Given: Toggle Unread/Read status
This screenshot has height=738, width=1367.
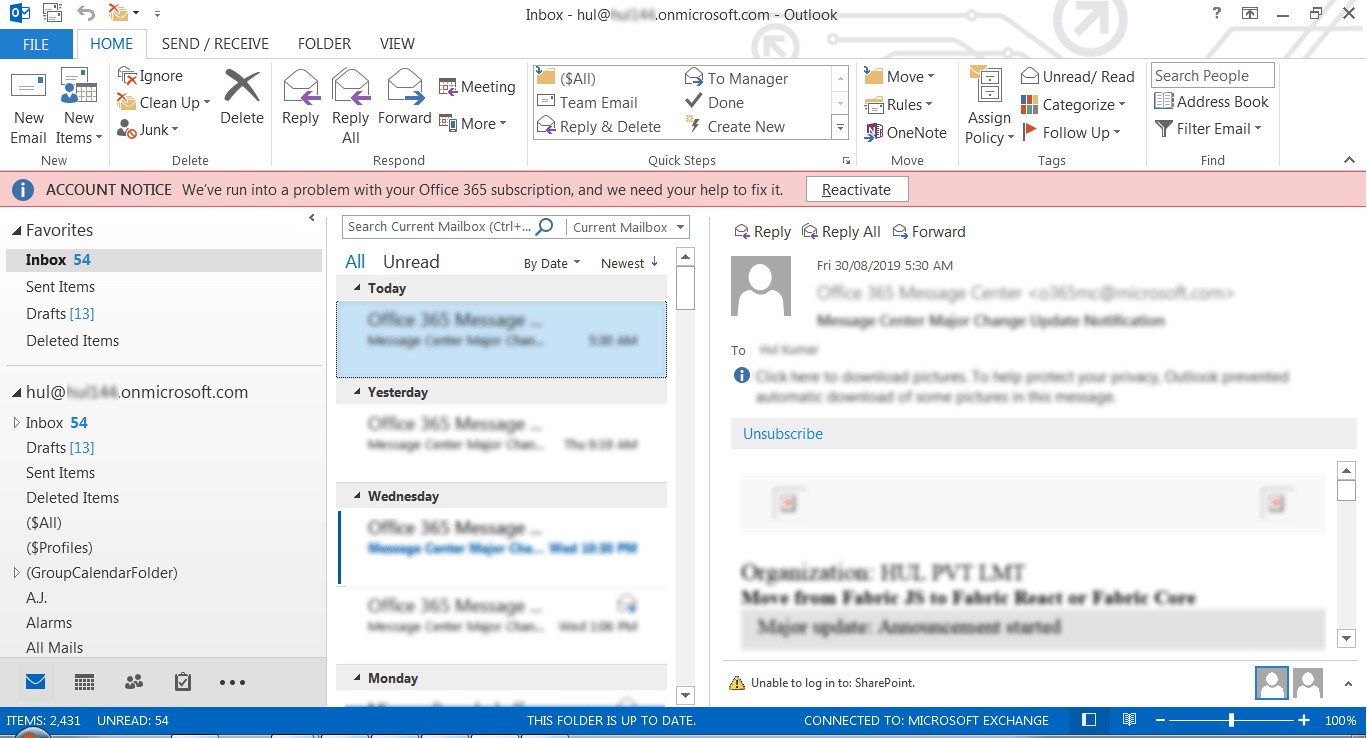Looking at the screenshot, I should pos(1078,76).
